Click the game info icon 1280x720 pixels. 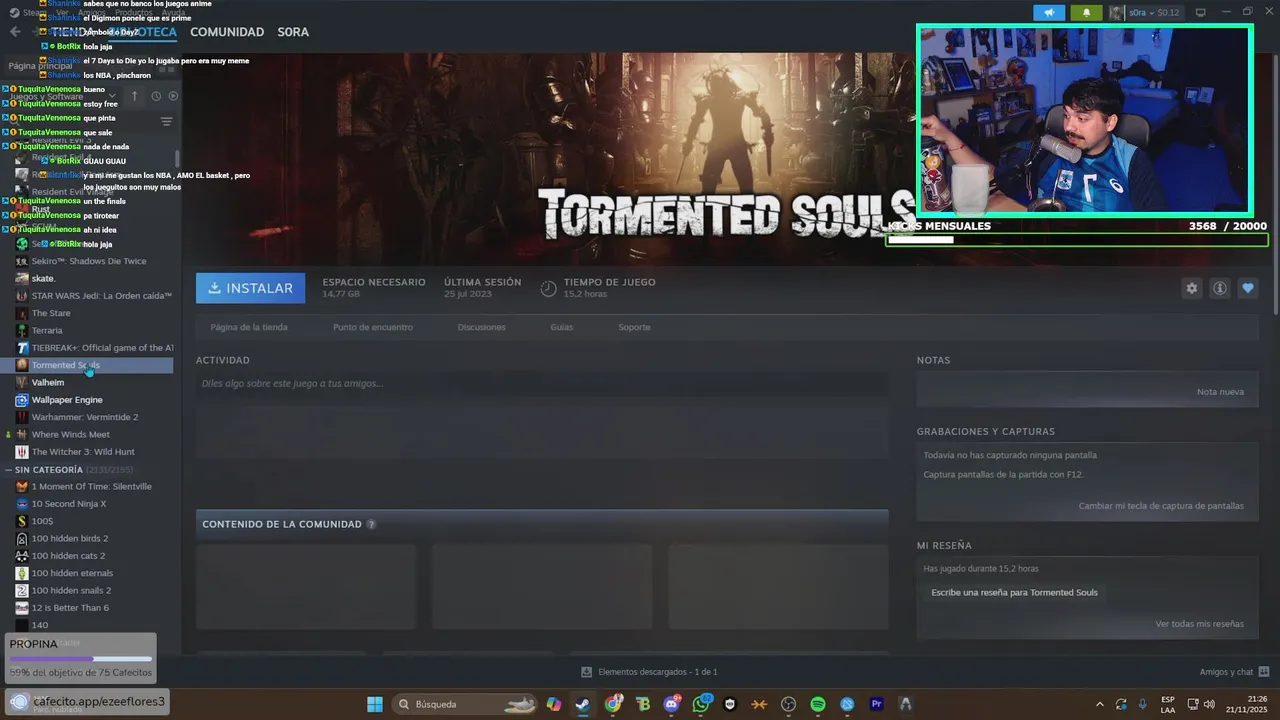[1220, 288]
